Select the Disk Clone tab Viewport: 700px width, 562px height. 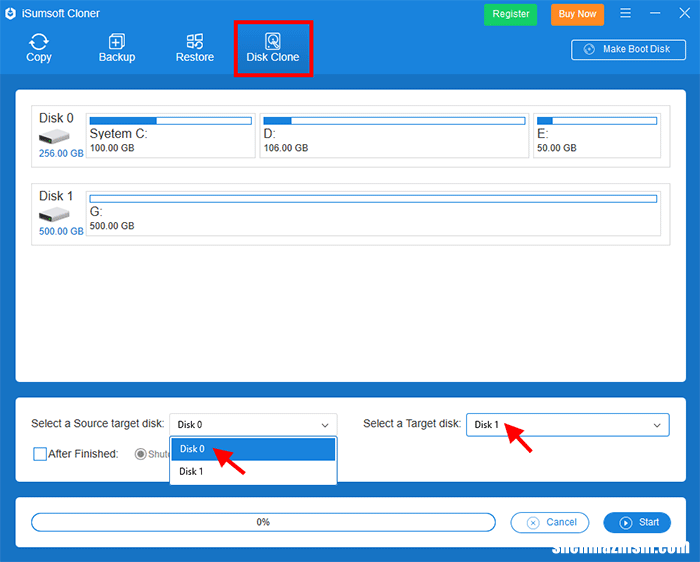pos(273,48)
